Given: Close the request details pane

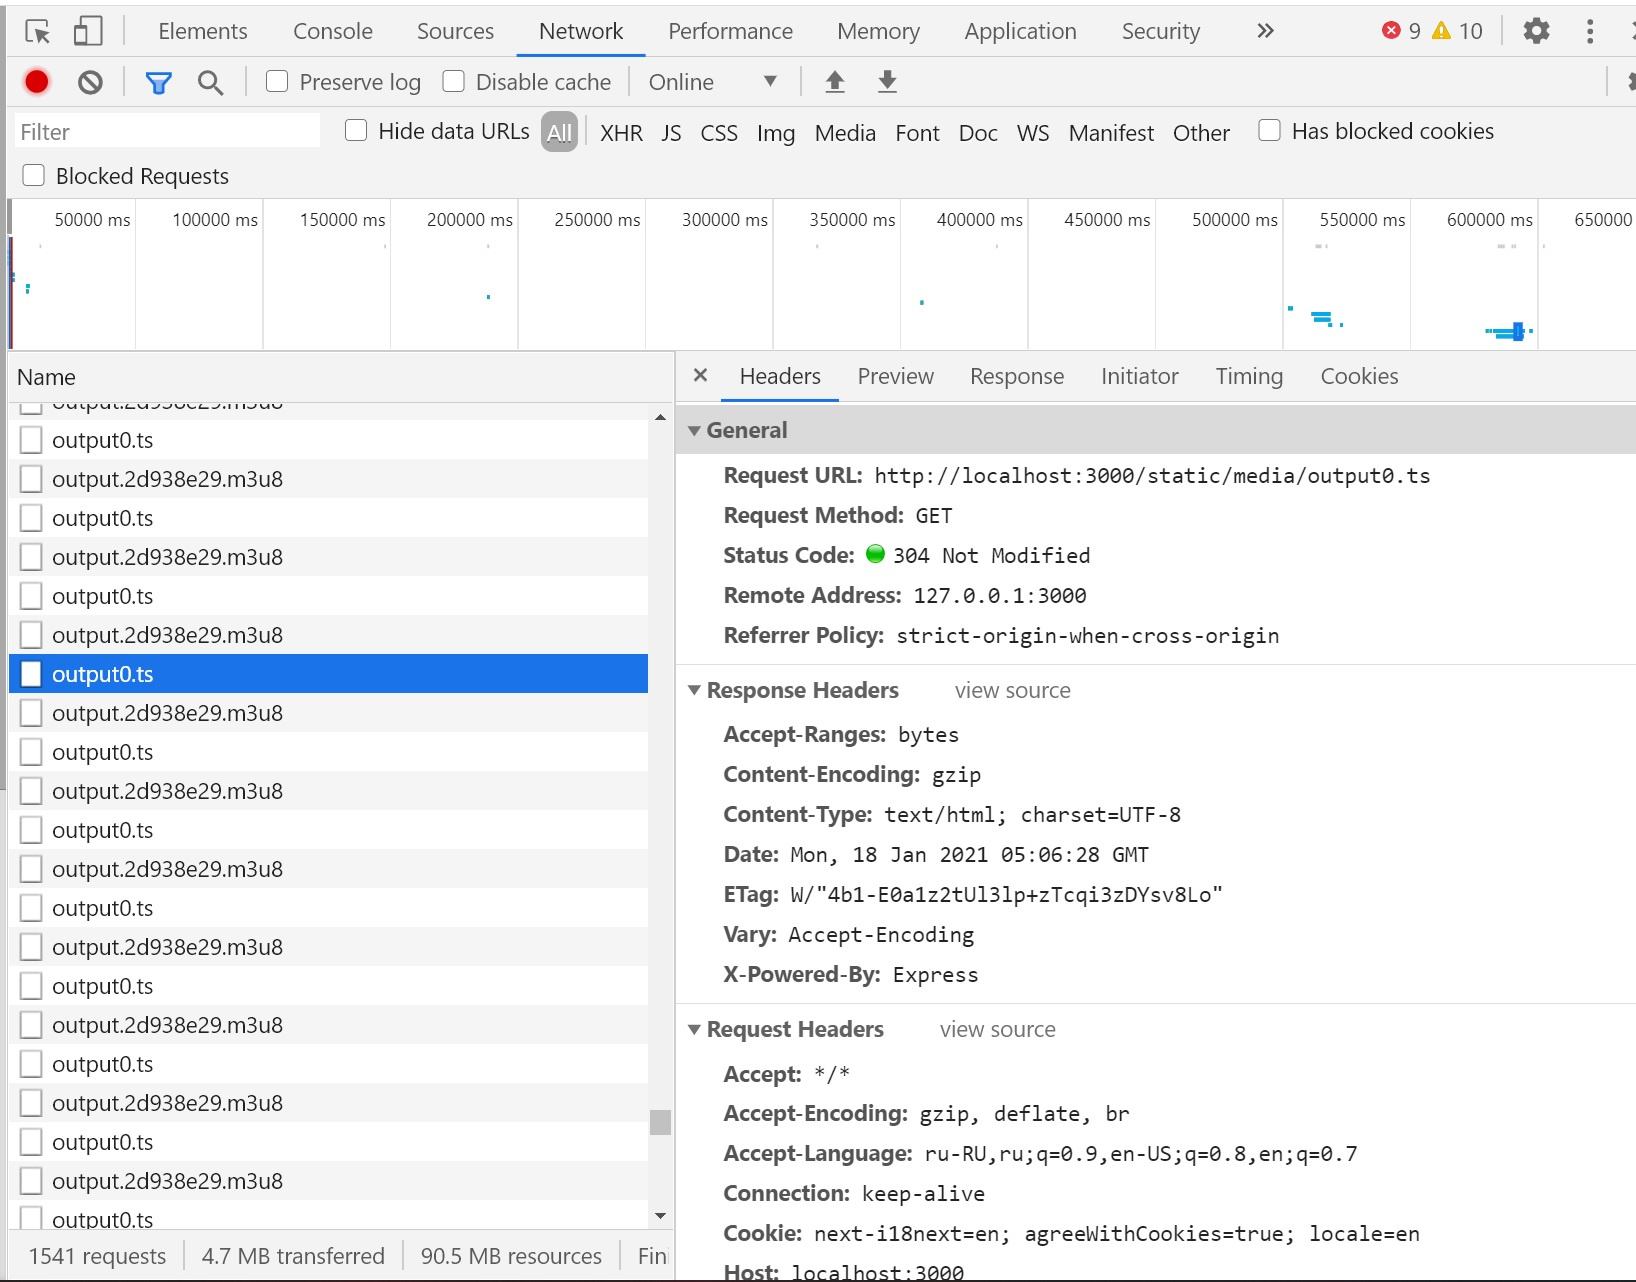Looking at the screenshot, I should coord(700,376).
